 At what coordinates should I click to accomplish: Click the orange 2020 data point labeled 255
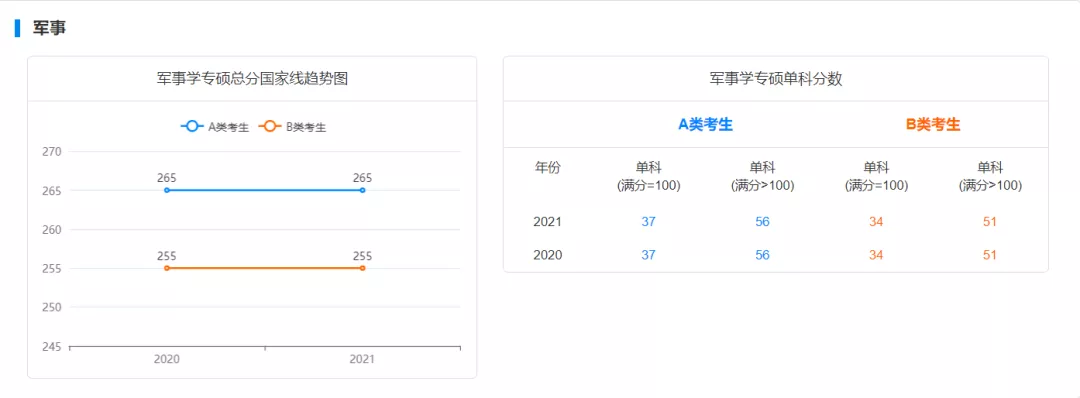pyautogui.click(x=167, y=268)
